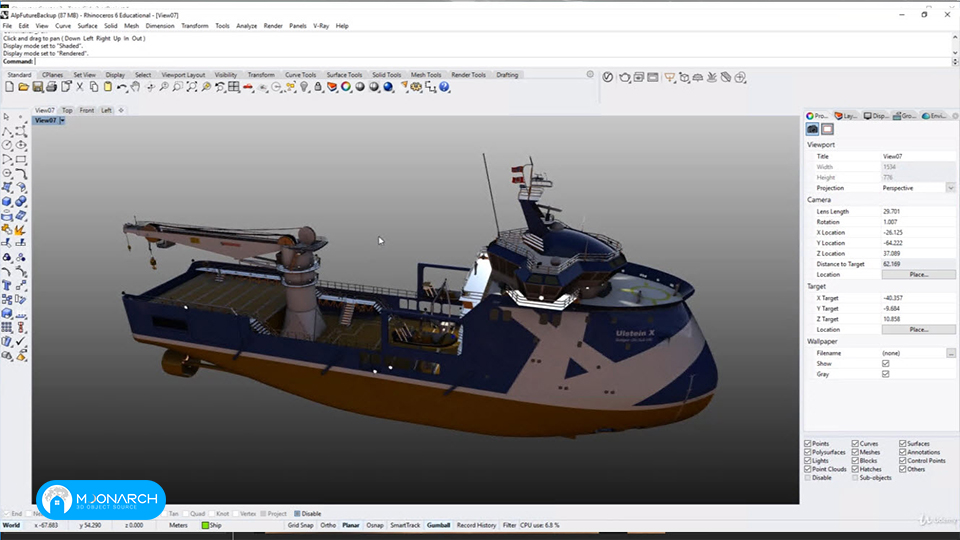The width and height of the screenshot is (960, 540).
Task: Select the Text object tool in sidebar
Action: pos(7,286)
